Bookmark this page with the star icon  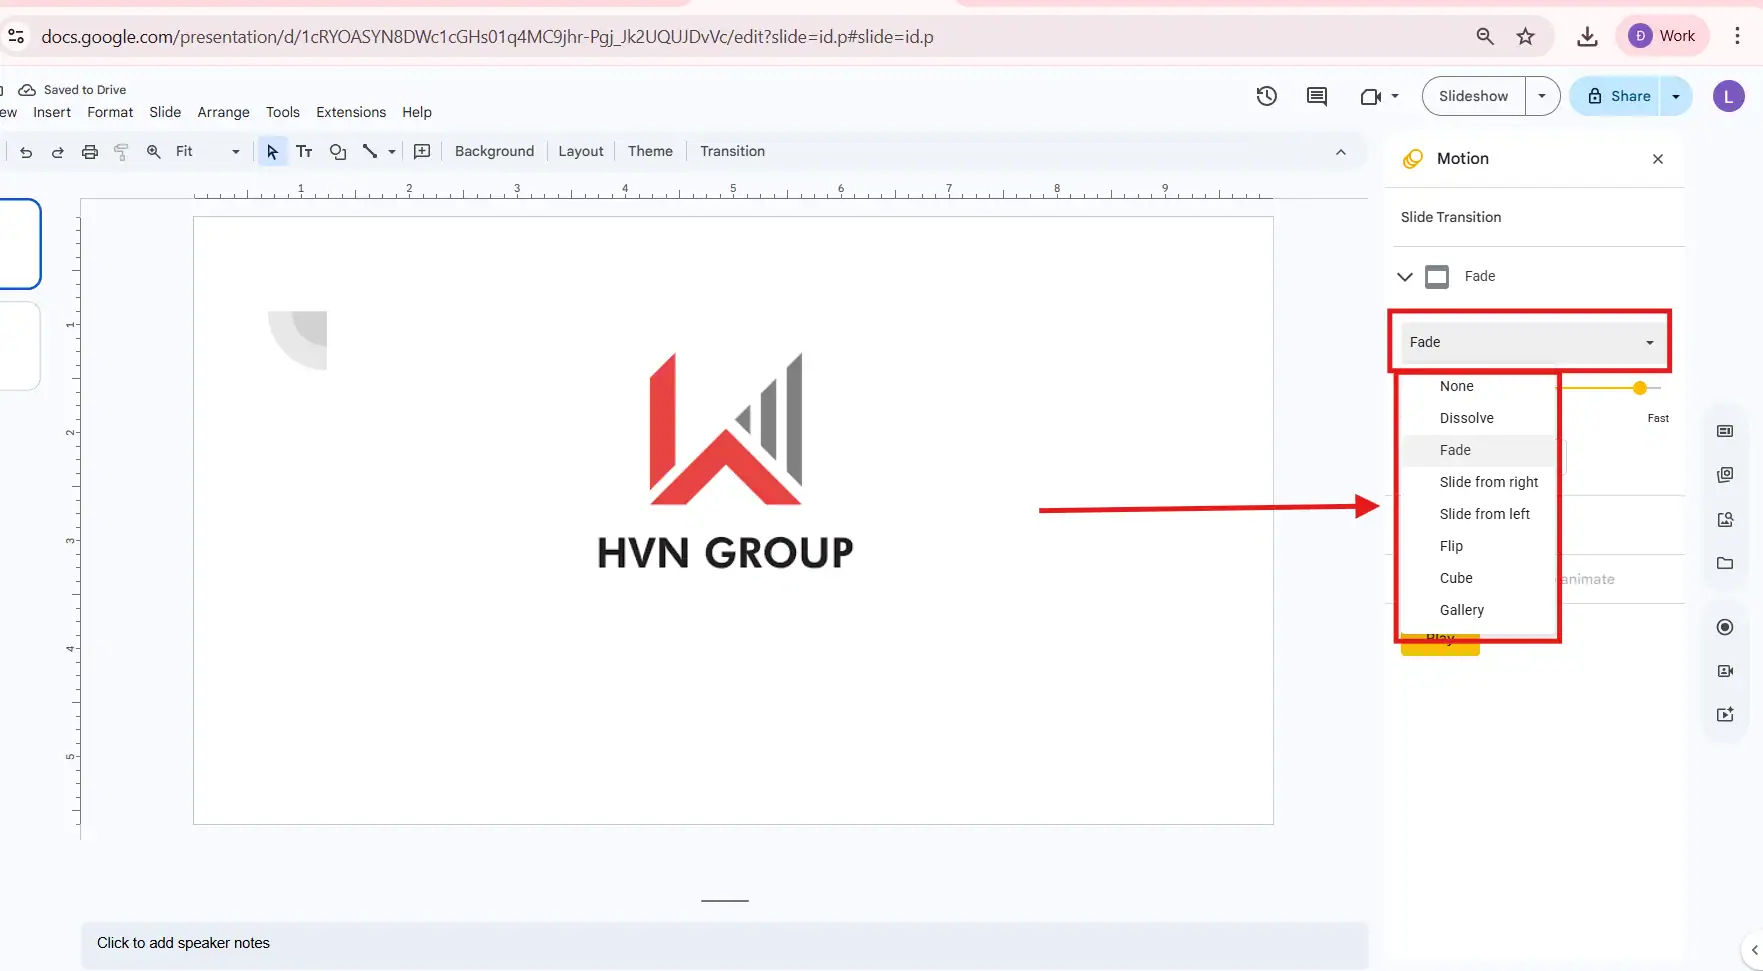(x=1525, y=37)
